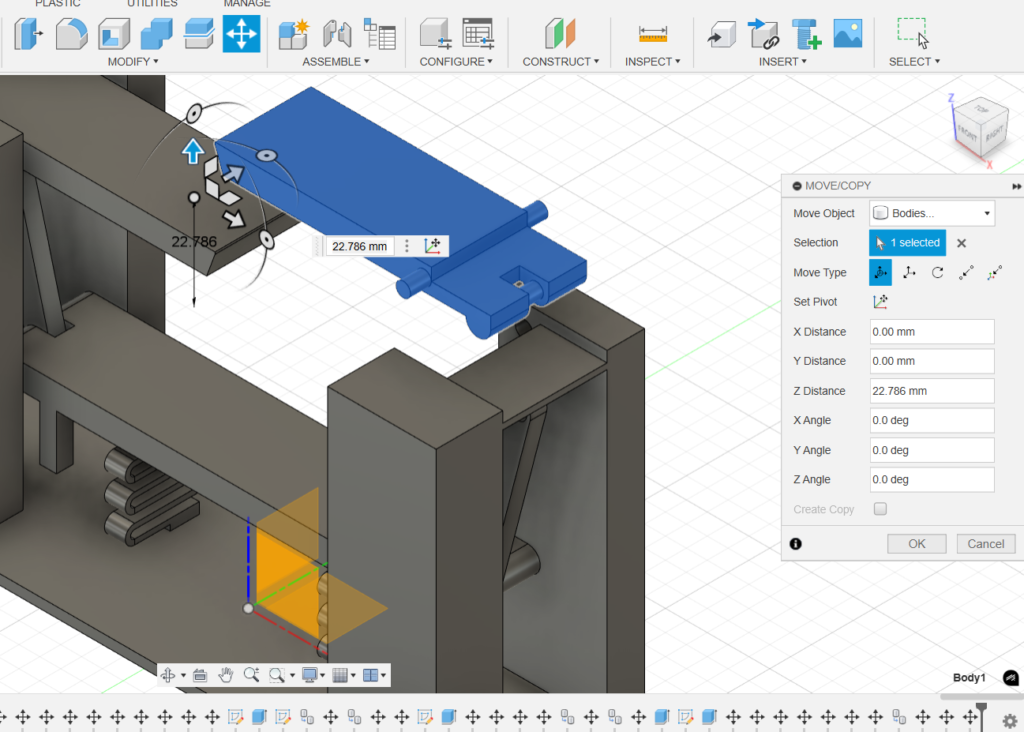Choose Free Move type
The height and width of the screenshot is (732, 1024).
point(880,272)
